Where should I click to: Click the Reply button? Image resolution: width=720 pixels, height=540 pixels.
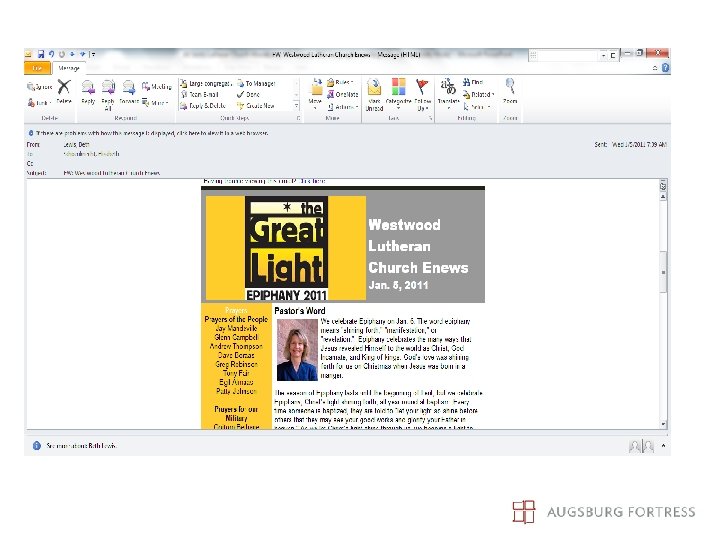pyautogui.click(x=88, y=92)
